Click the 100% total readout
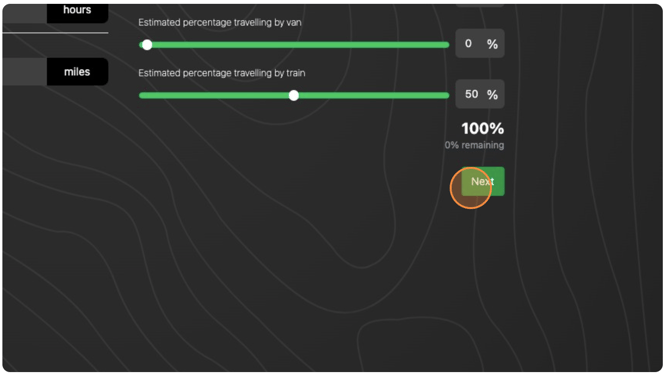This screenshot has height=374, width=670. 482,128
